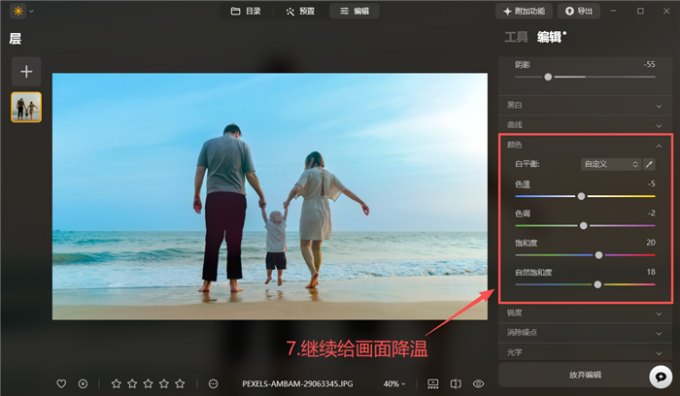Select the beach family layer thumbnail
This screenshot has height=396, width=680.
[x=26, y=107]
